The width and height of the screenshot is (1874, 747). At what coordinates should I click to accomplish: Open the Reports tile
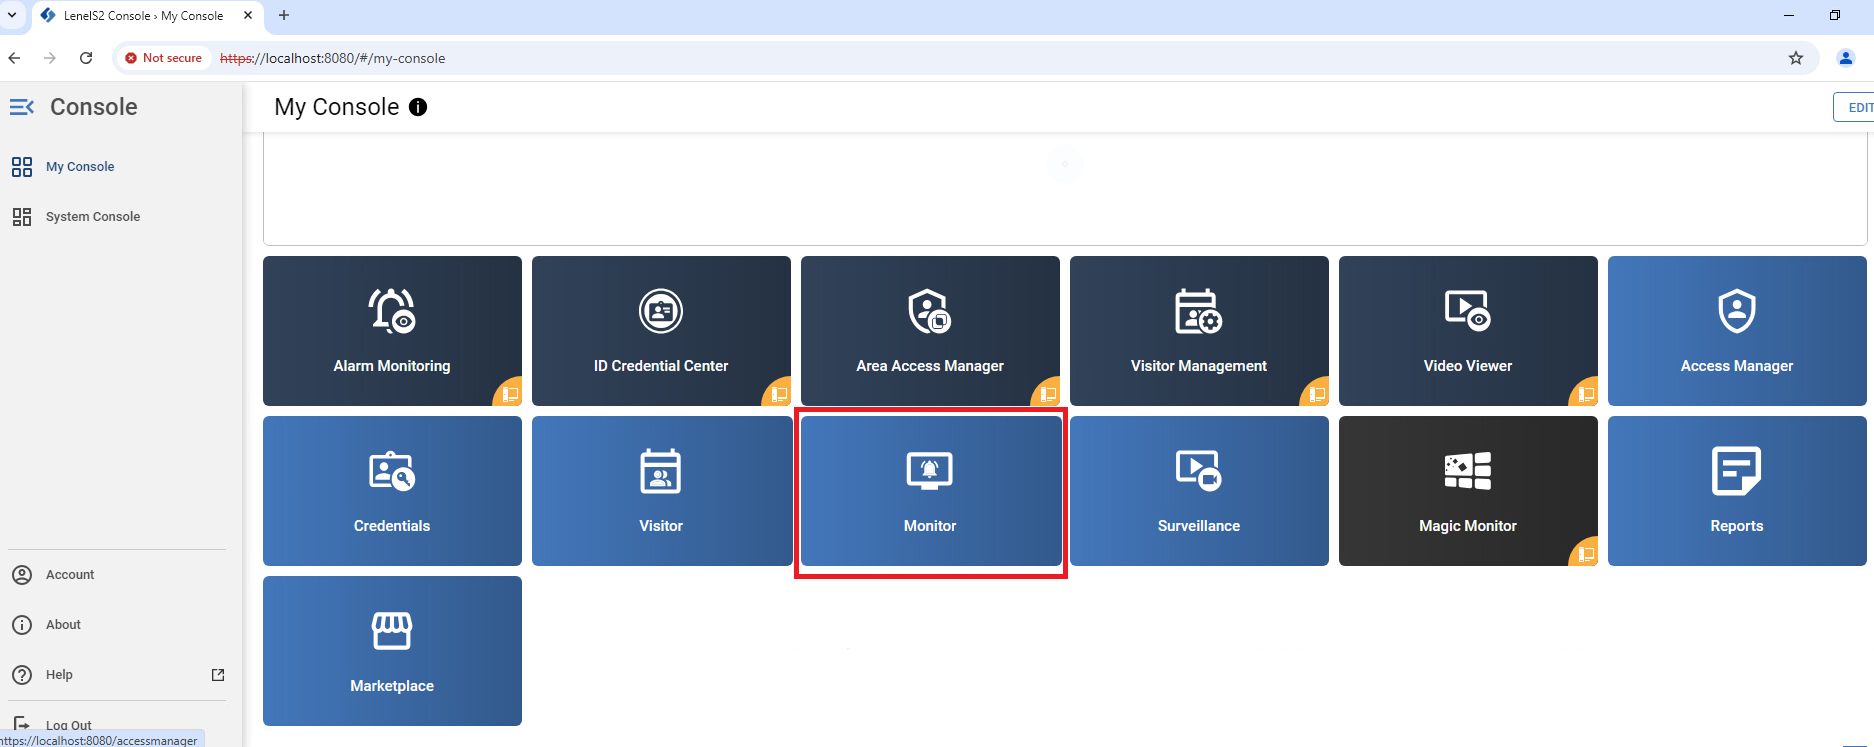click(1737, 491)
